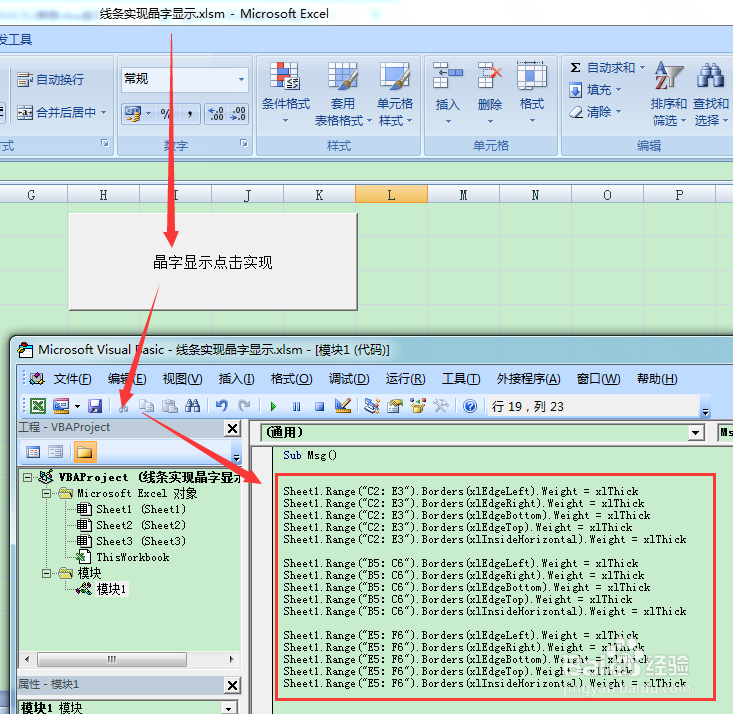The width and height of the screenshot is (733, 714).
Task: Click Insert cells icon in ribbon
Action: tap(447, 76)
